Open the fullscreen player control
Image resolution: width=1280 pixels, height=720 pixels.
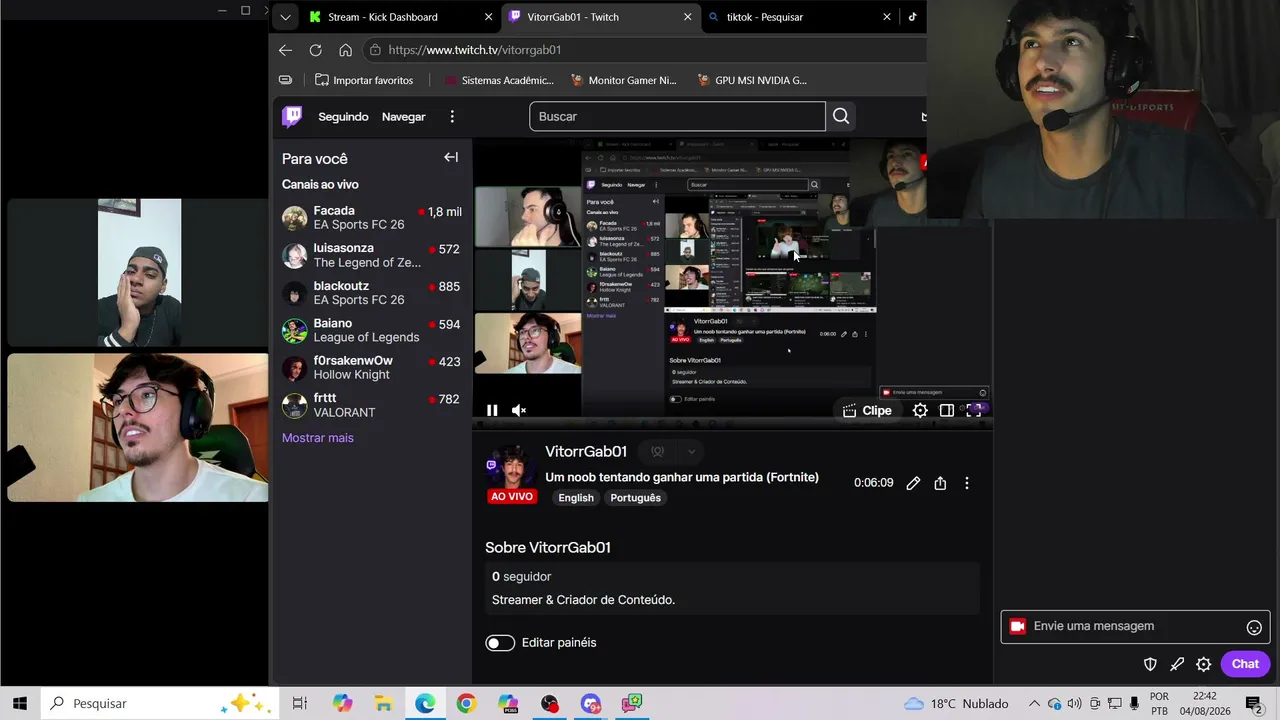pyautogui.click(x=973, y=410)
